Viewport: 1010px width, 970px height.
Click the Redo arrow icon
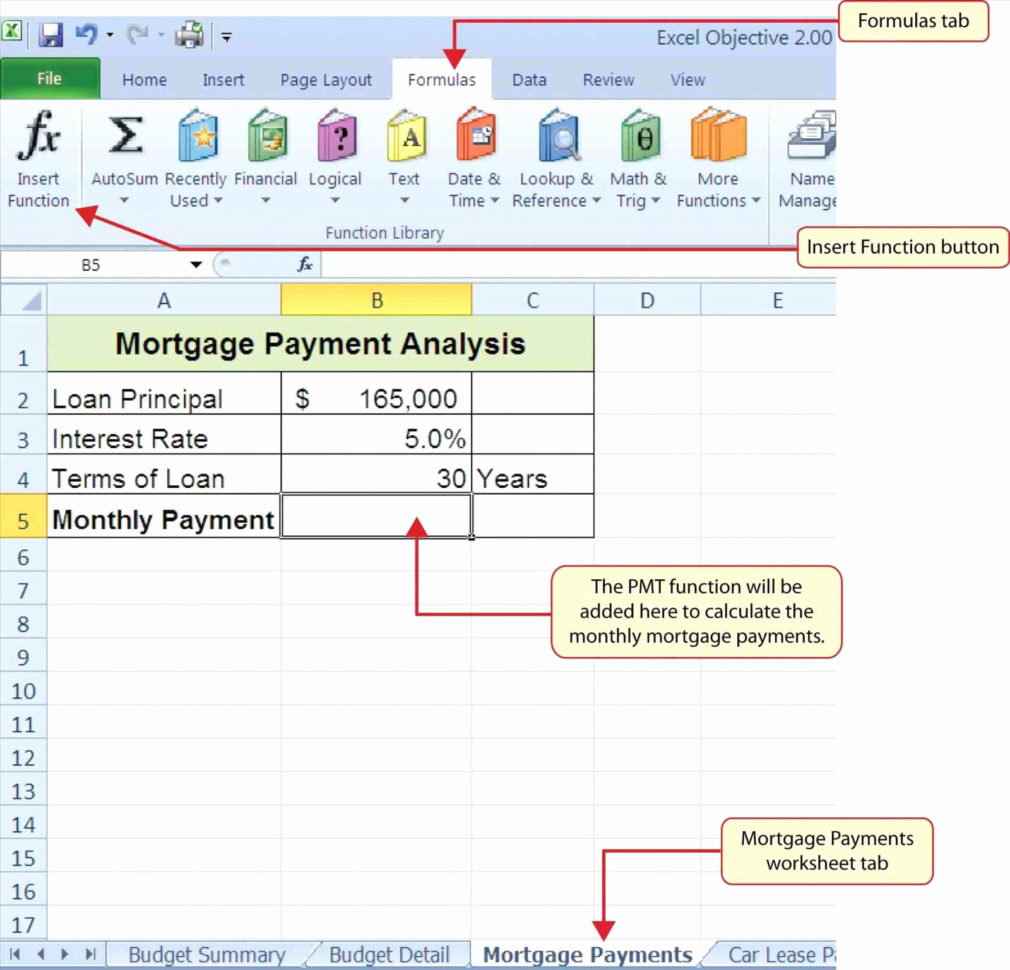[137, 34]
